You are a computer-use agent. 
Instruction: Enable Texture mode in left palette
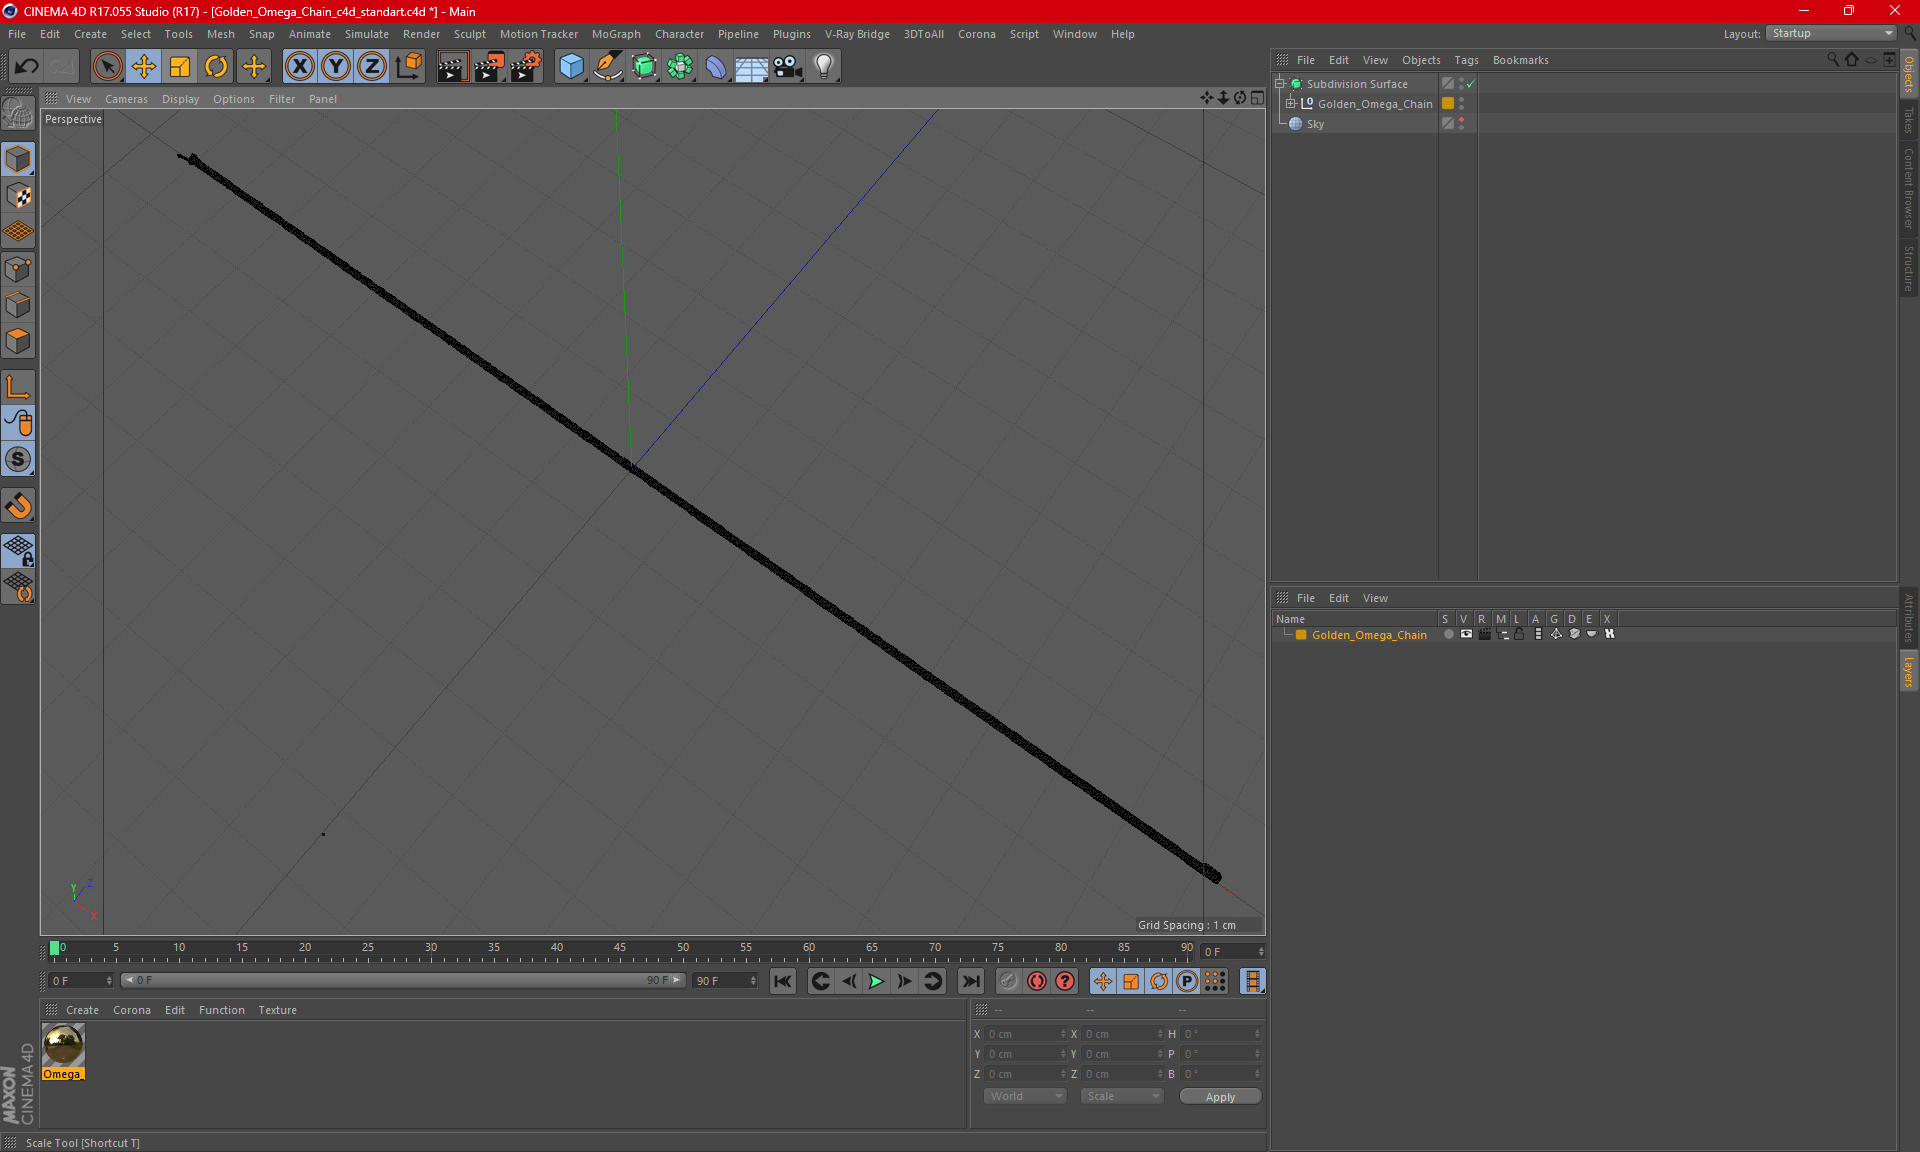coord(18,196)
